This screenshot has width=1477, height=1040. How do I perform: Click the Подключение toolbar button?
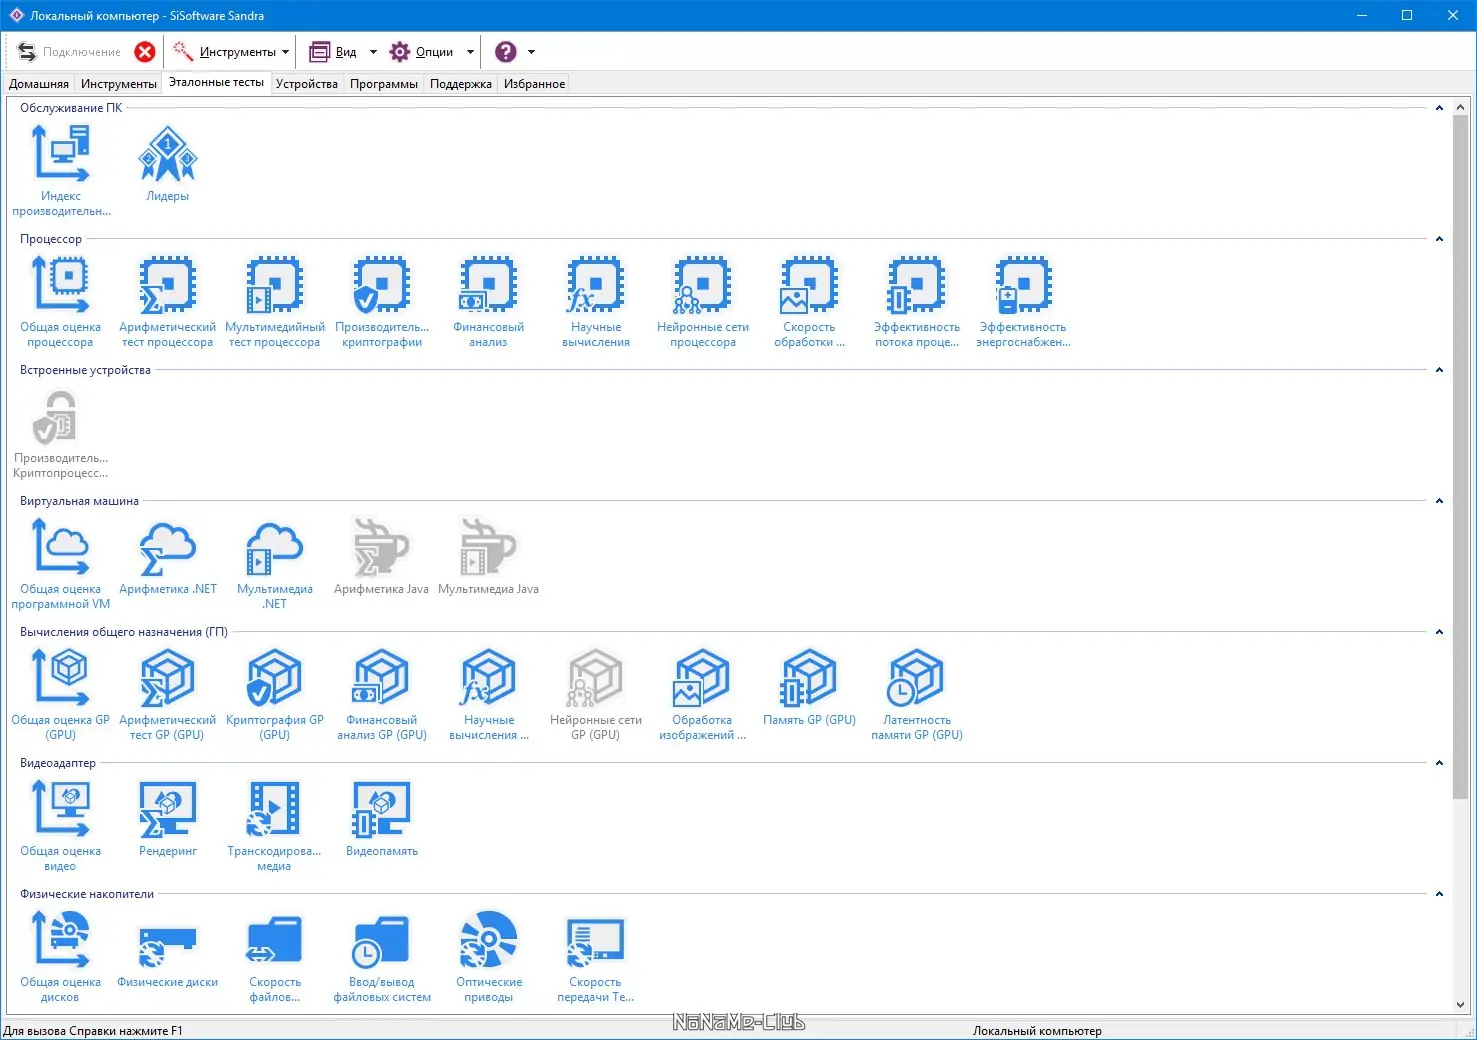point(70,52)
